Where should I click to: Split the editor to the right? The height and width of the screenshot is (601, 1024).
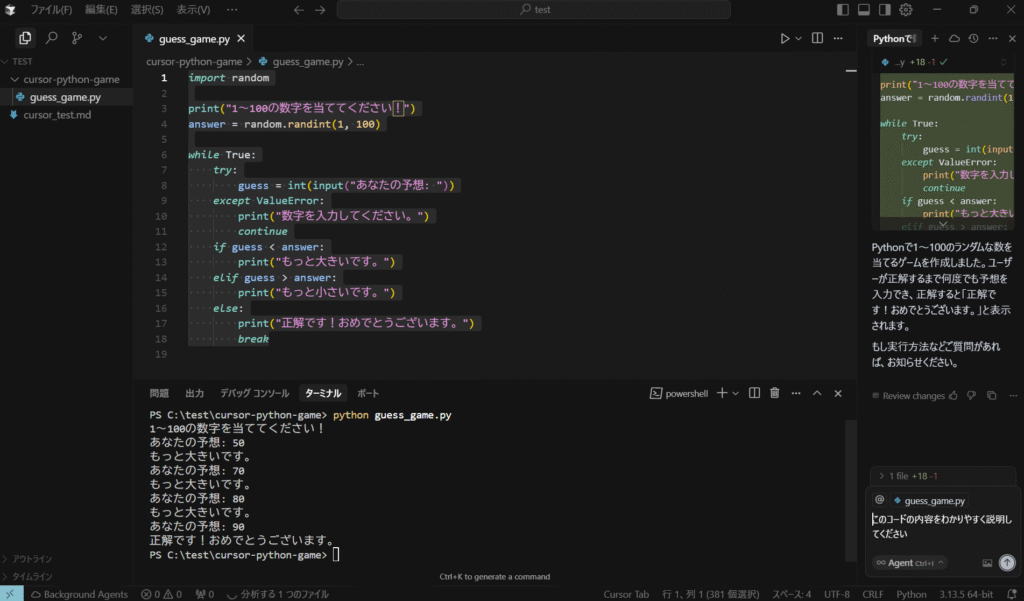(817, 39)
